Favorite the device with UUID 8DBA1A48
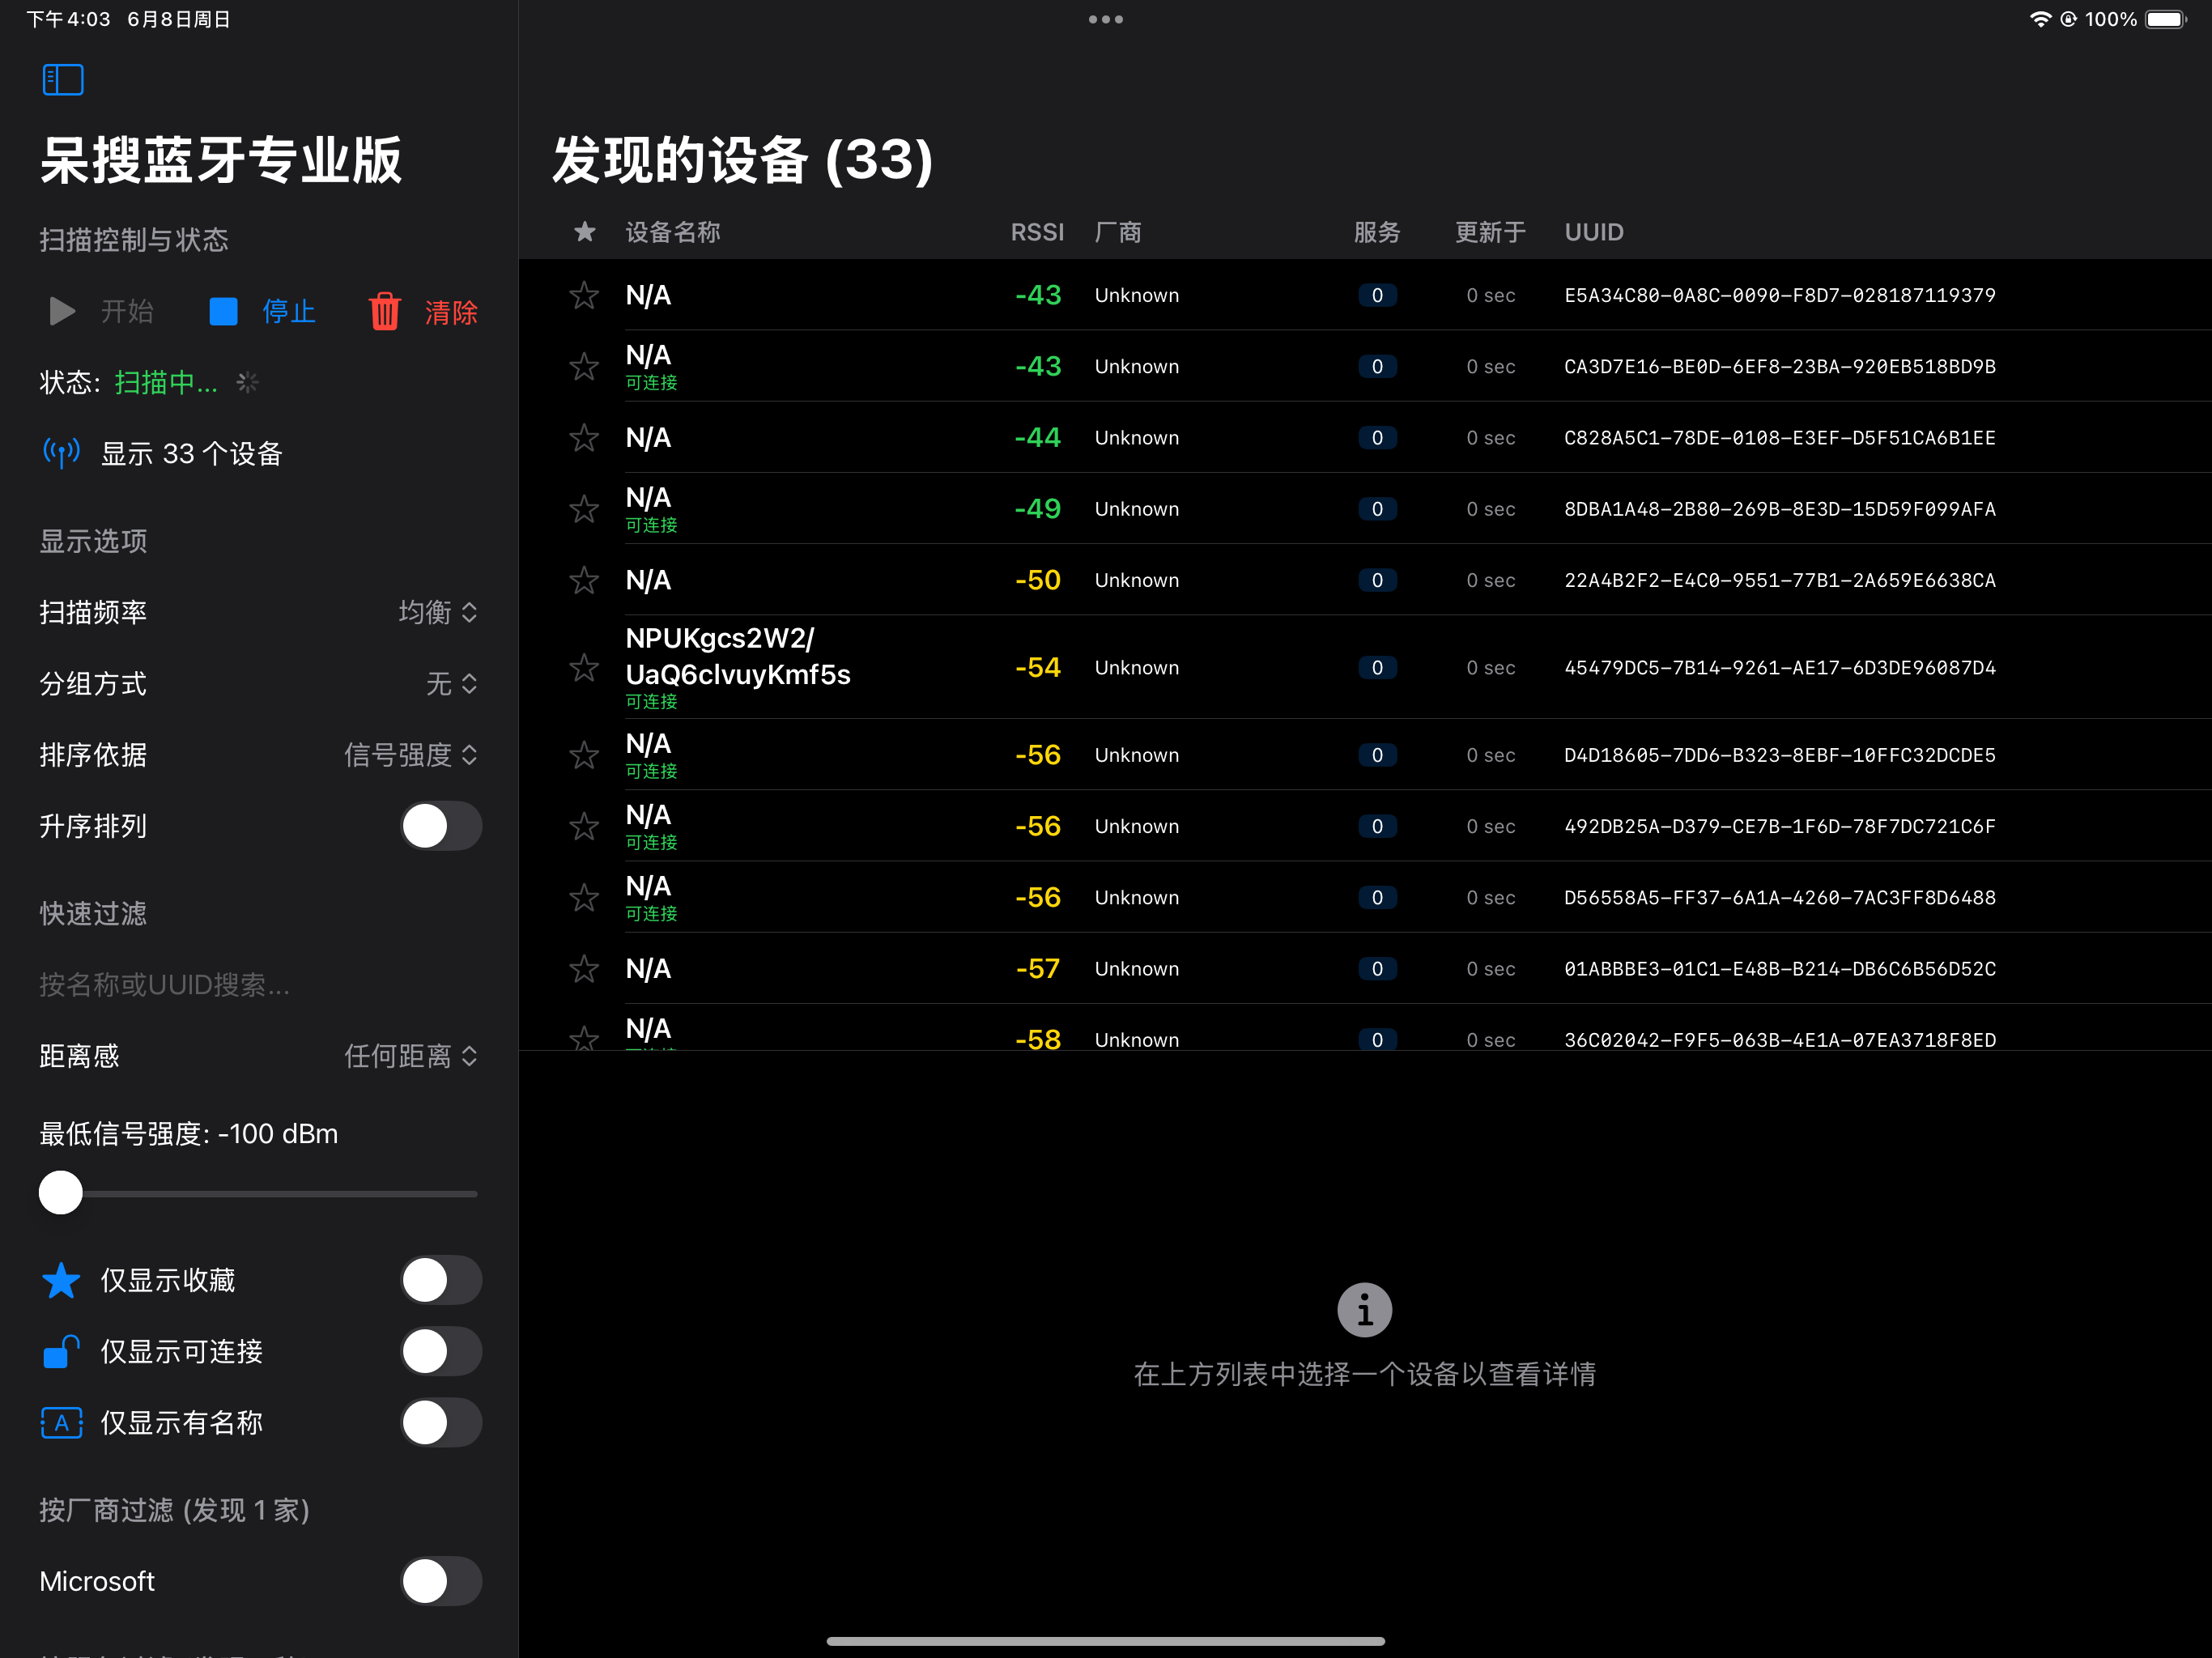The image size is (2212, 1658). (584, 509)
